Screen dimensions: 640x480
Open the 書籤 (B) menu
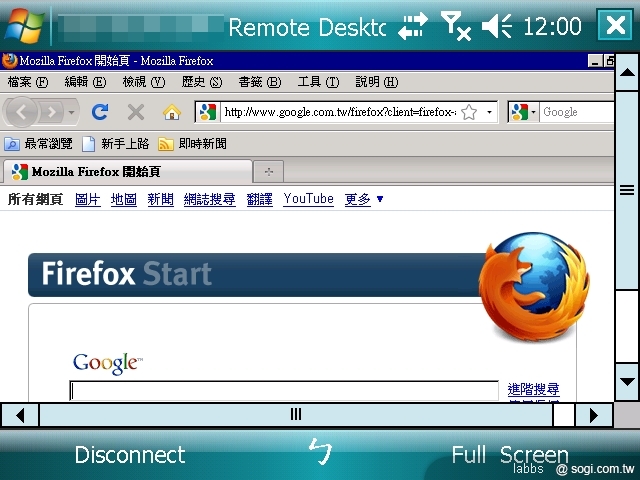click(x=259, y=82)
